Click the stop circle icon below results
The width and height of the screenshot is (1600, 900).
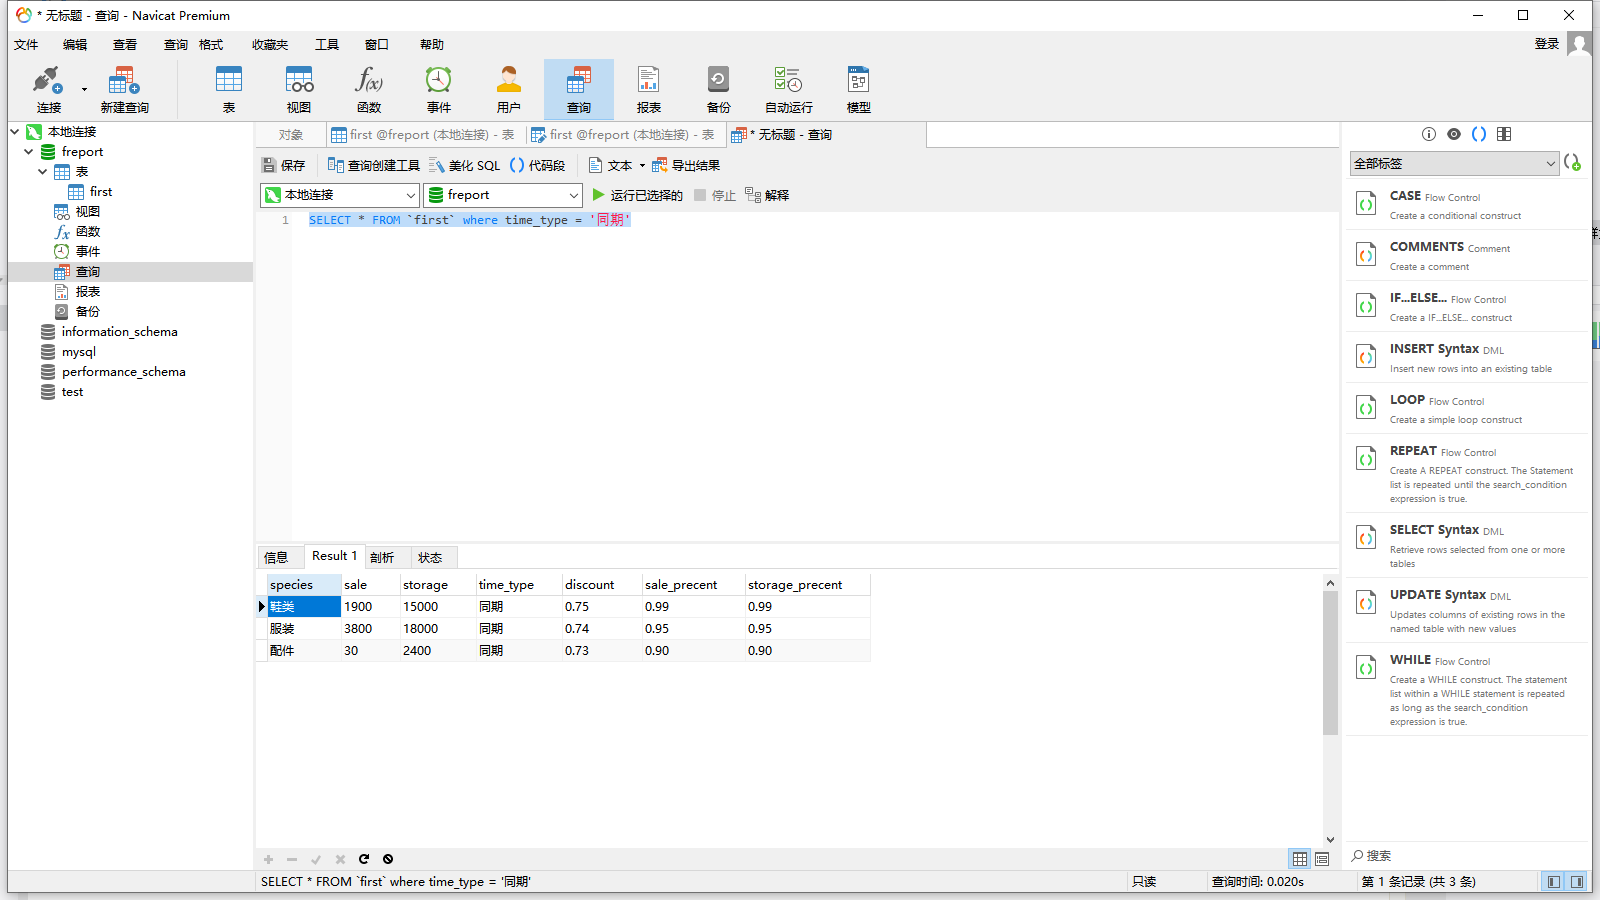pyautogui.click(x=388, y=859)
